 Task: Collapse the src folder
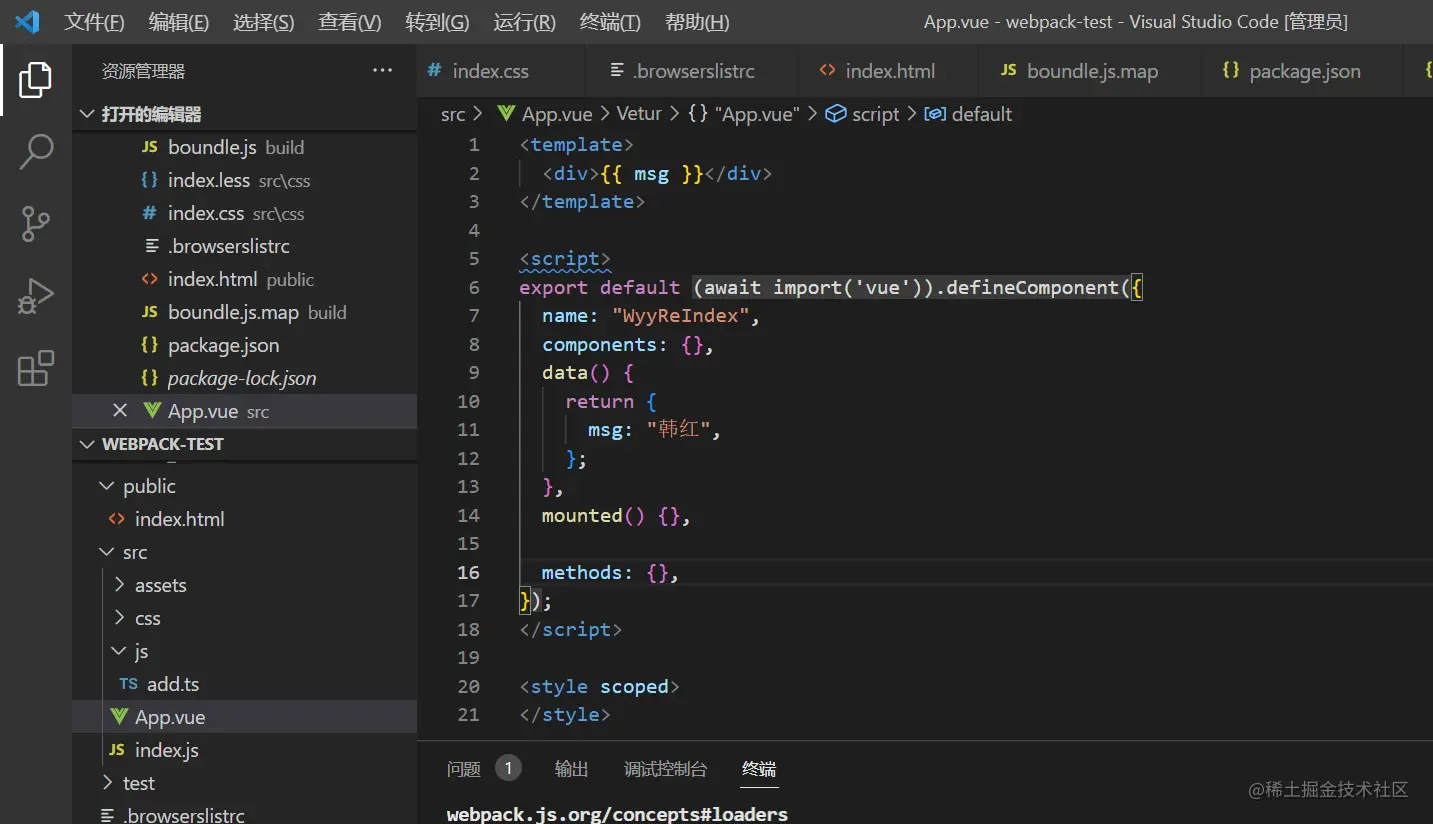pyautogui.click(x=107, y=552)
